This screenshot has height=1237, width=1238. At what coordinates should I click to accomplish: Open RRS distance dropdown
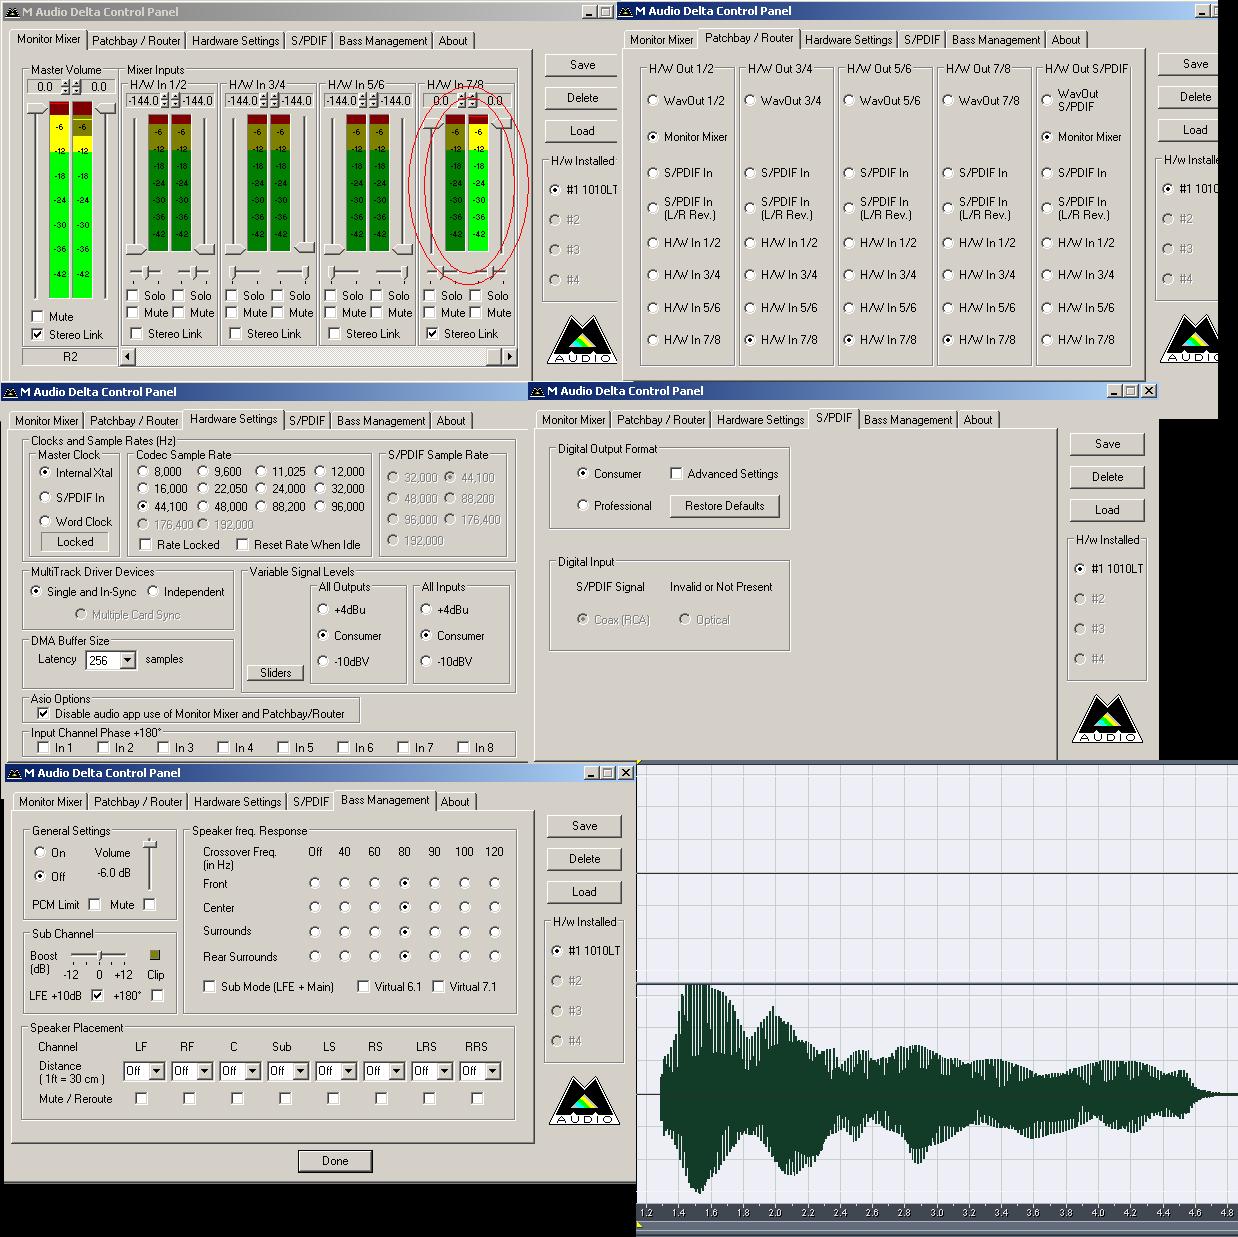[x=493, y=1071]
